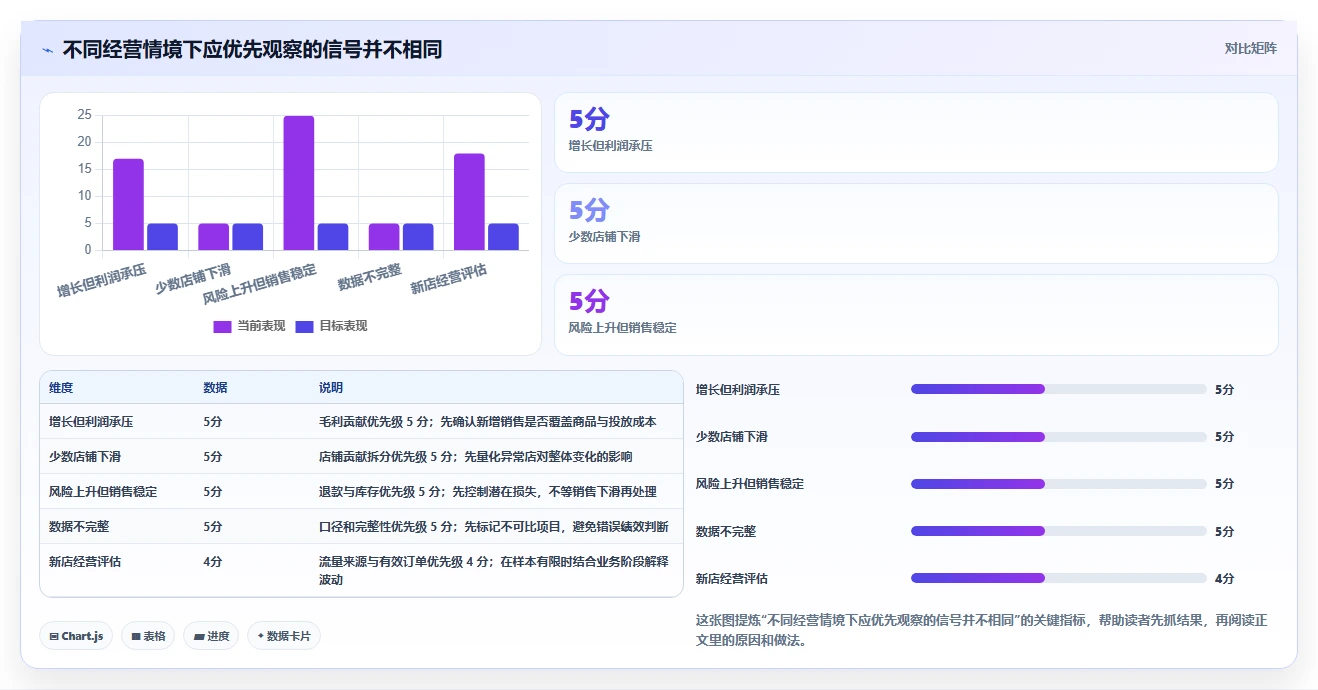Click the Chart.js tag chip
This screenshot has width=1318, height=690.
click(x=76, y=636)
